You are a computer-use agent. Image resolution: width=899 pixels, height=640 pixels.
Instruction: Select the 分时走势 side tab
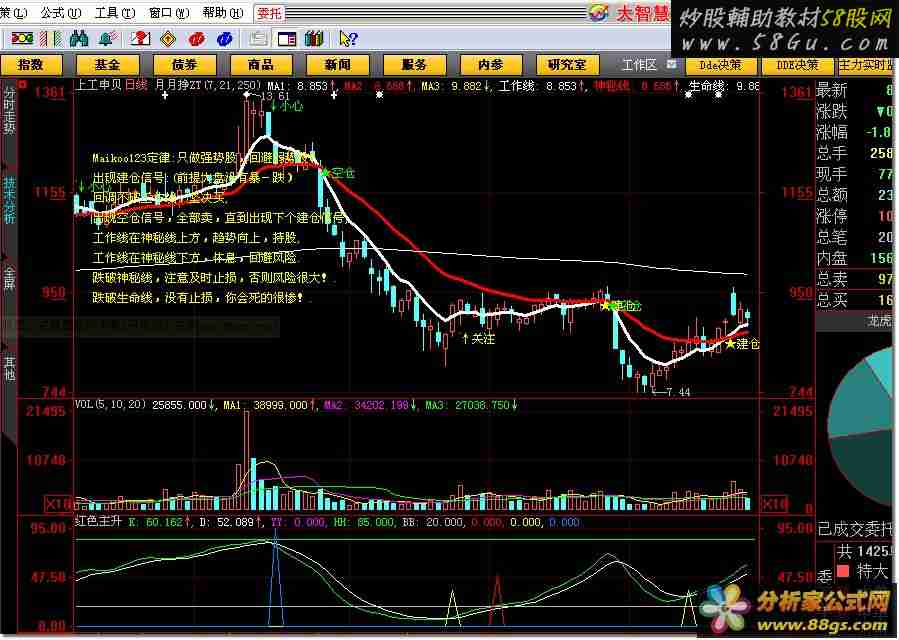[10, 110]
